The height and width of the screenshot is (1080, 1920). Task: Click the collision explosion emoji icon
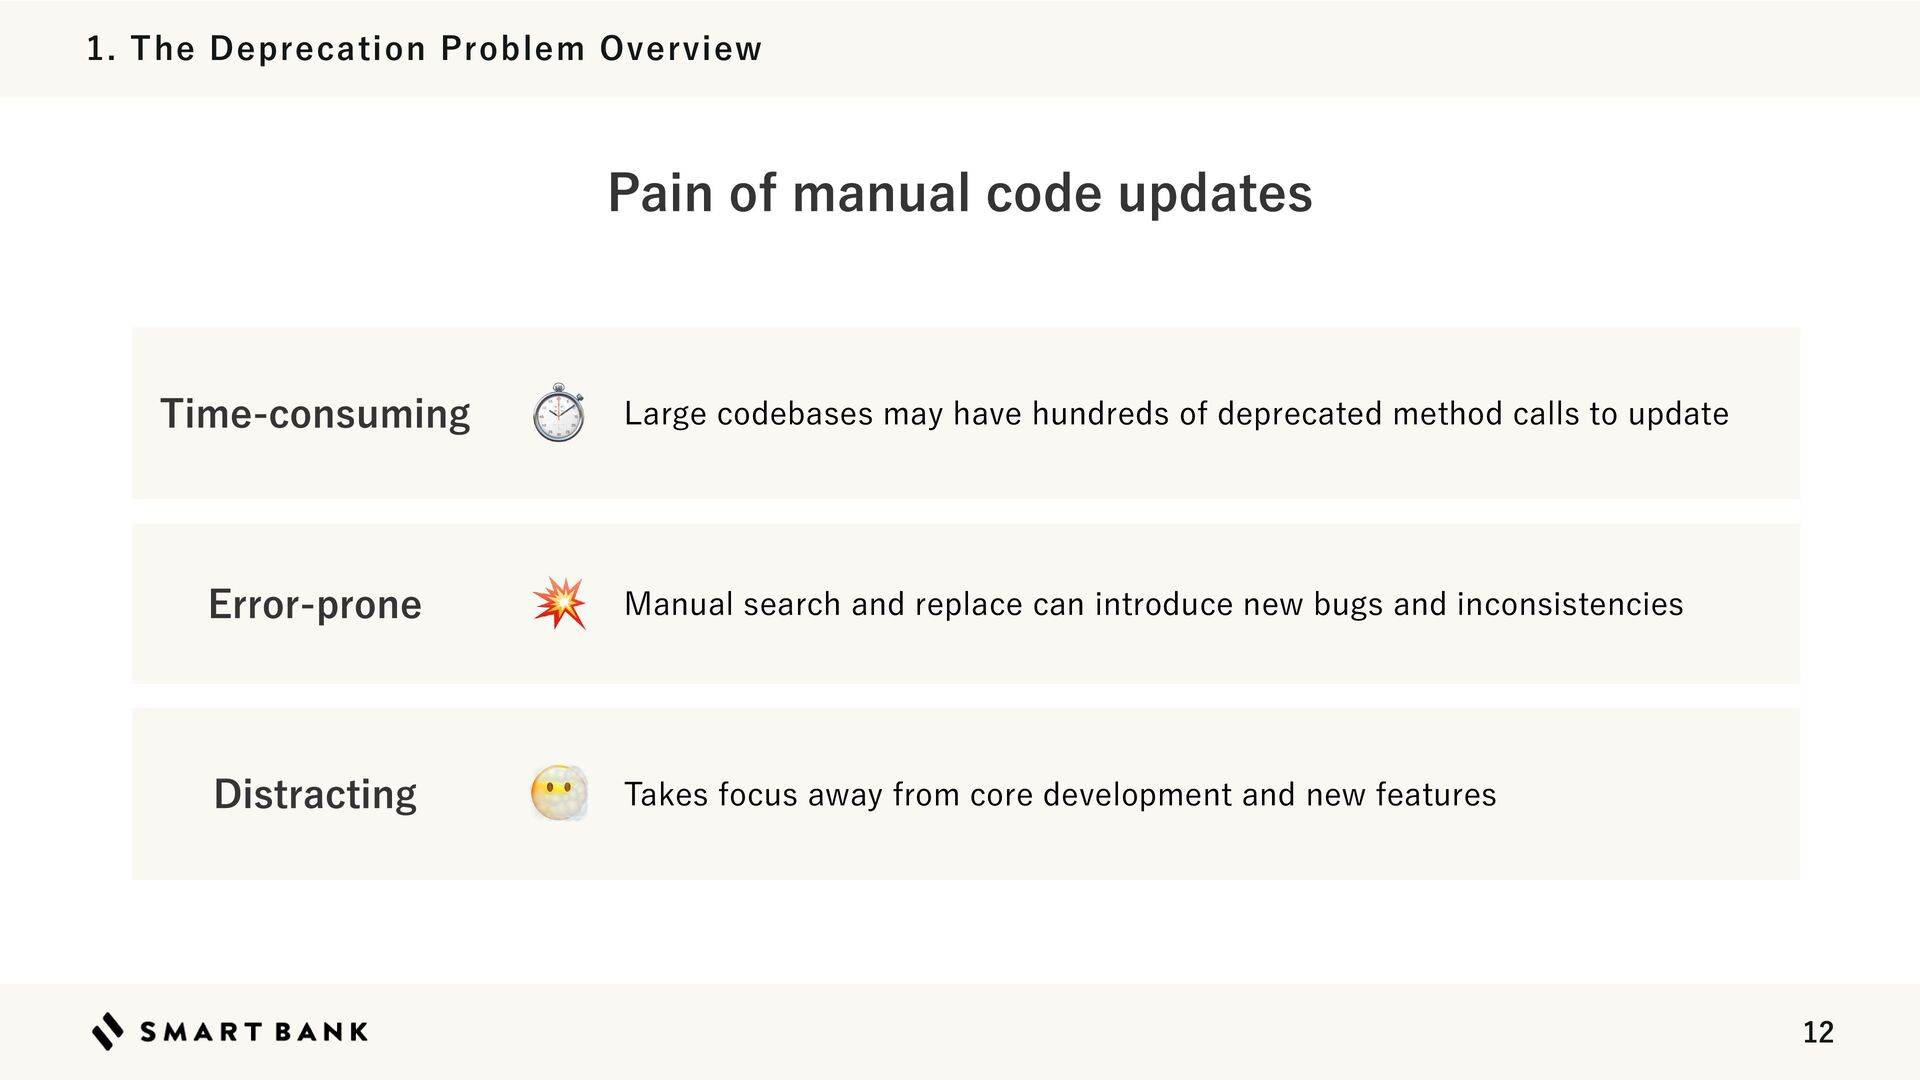tap(559, 603)
